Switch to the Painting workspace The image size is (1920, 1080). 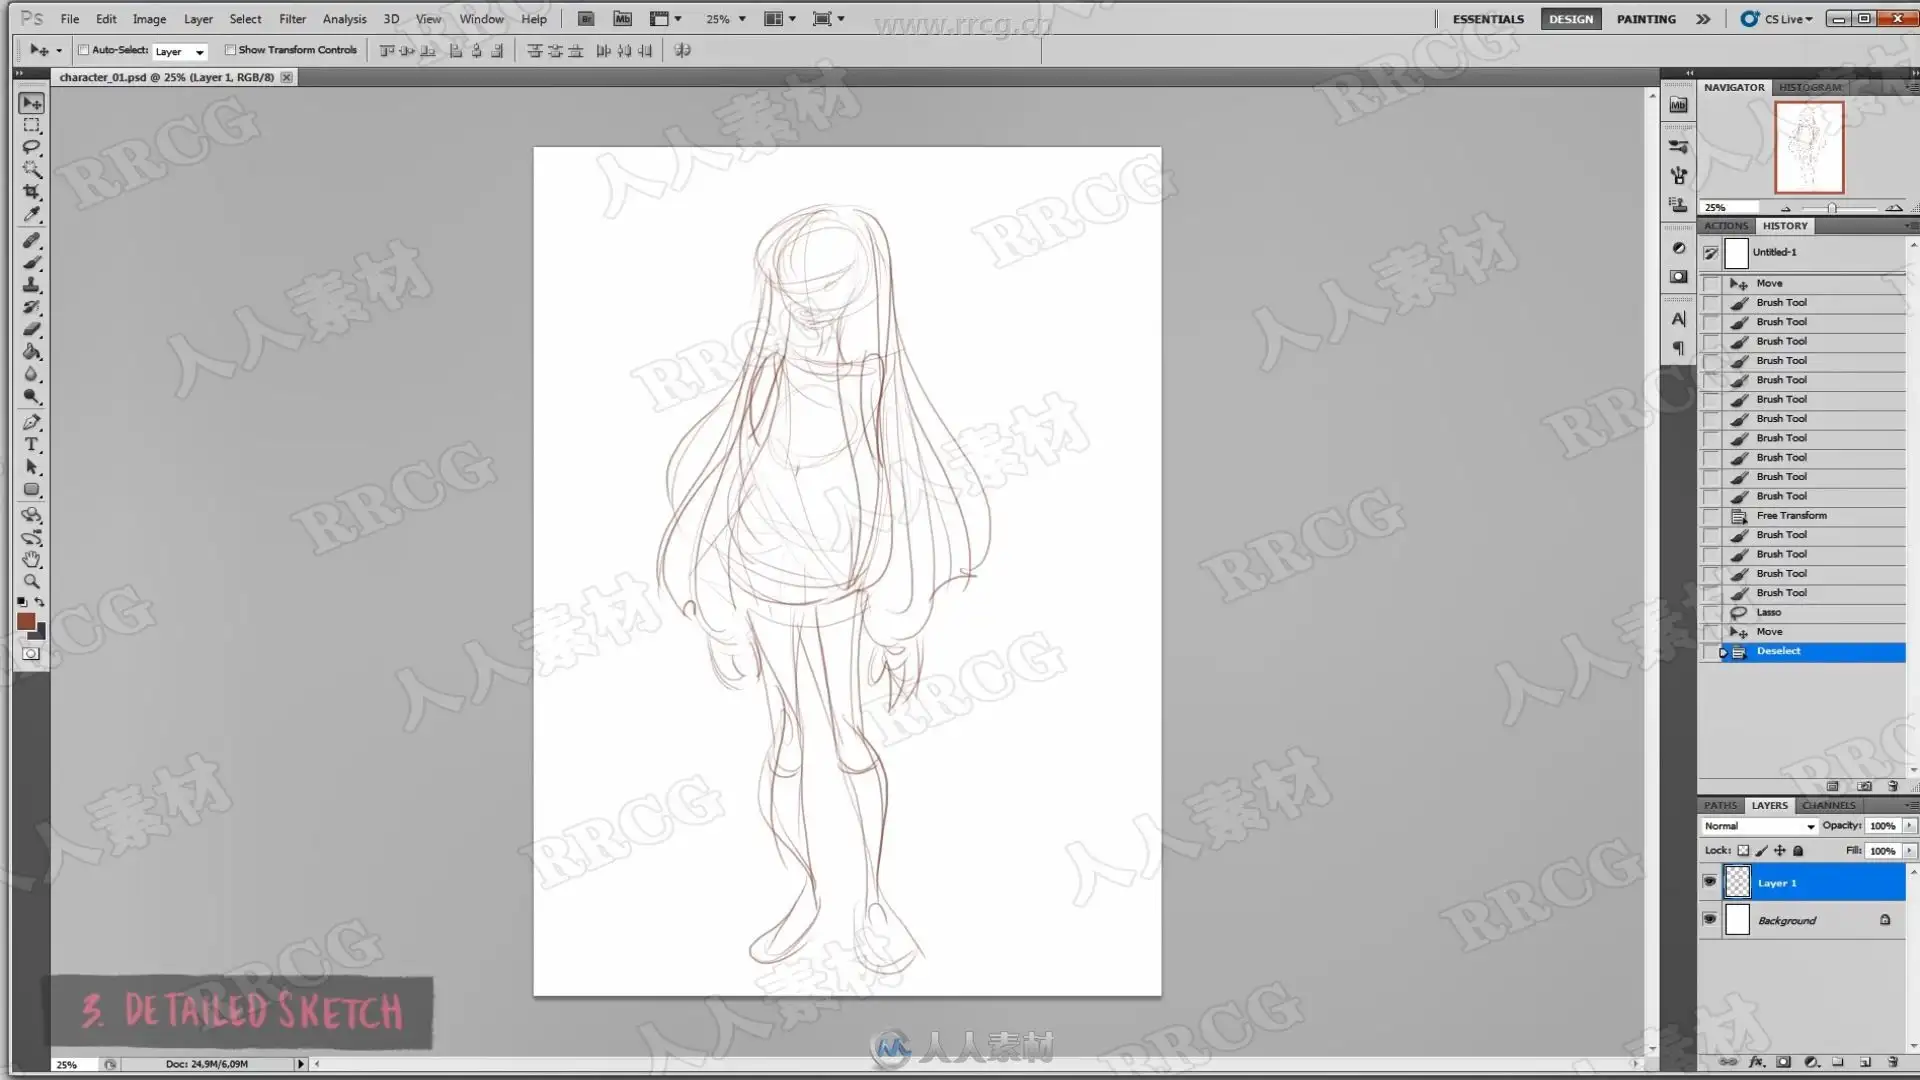(x=1646, y=19)
